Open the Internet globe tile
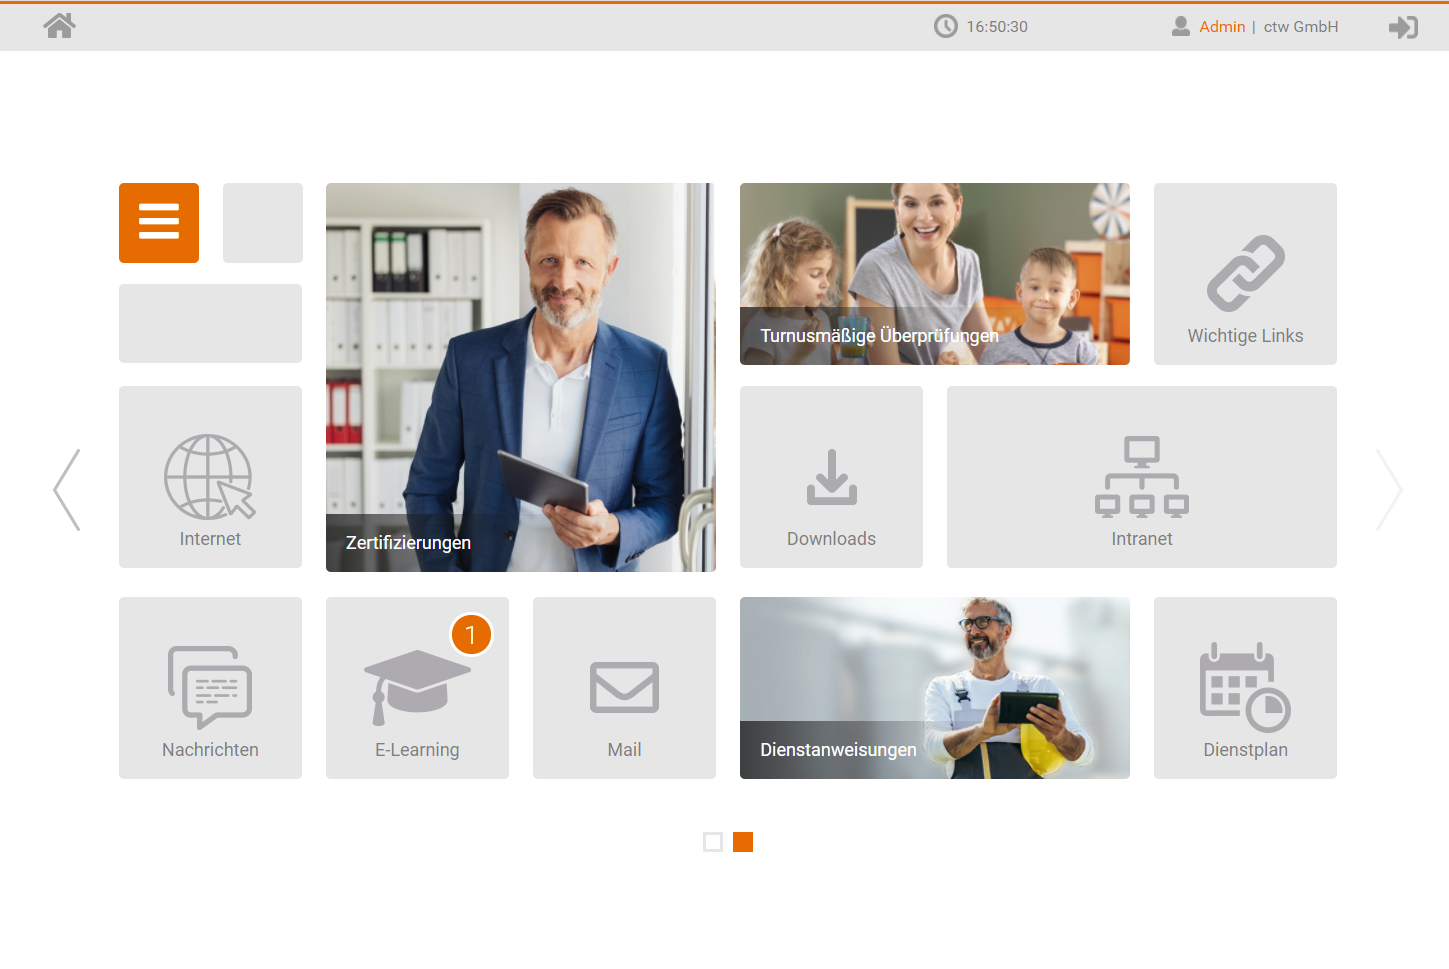This screenshot has height=969, width=1449. (x=210, y=477)
